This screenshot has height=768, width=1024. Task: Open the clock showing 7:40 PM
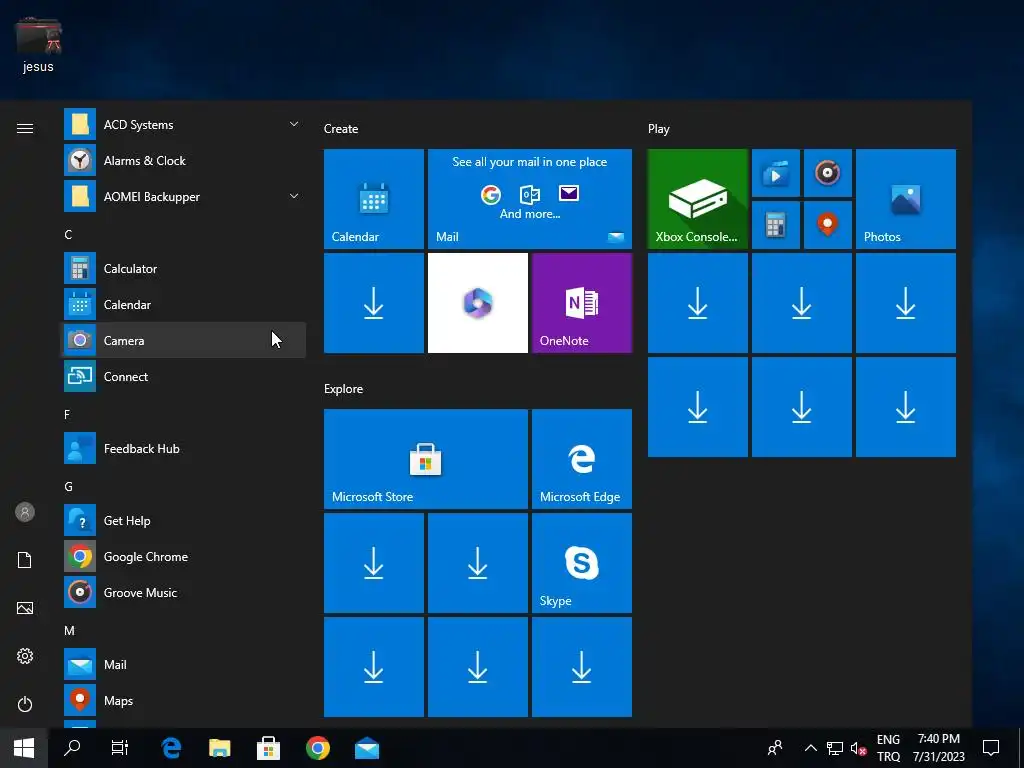tap(938, 748)
